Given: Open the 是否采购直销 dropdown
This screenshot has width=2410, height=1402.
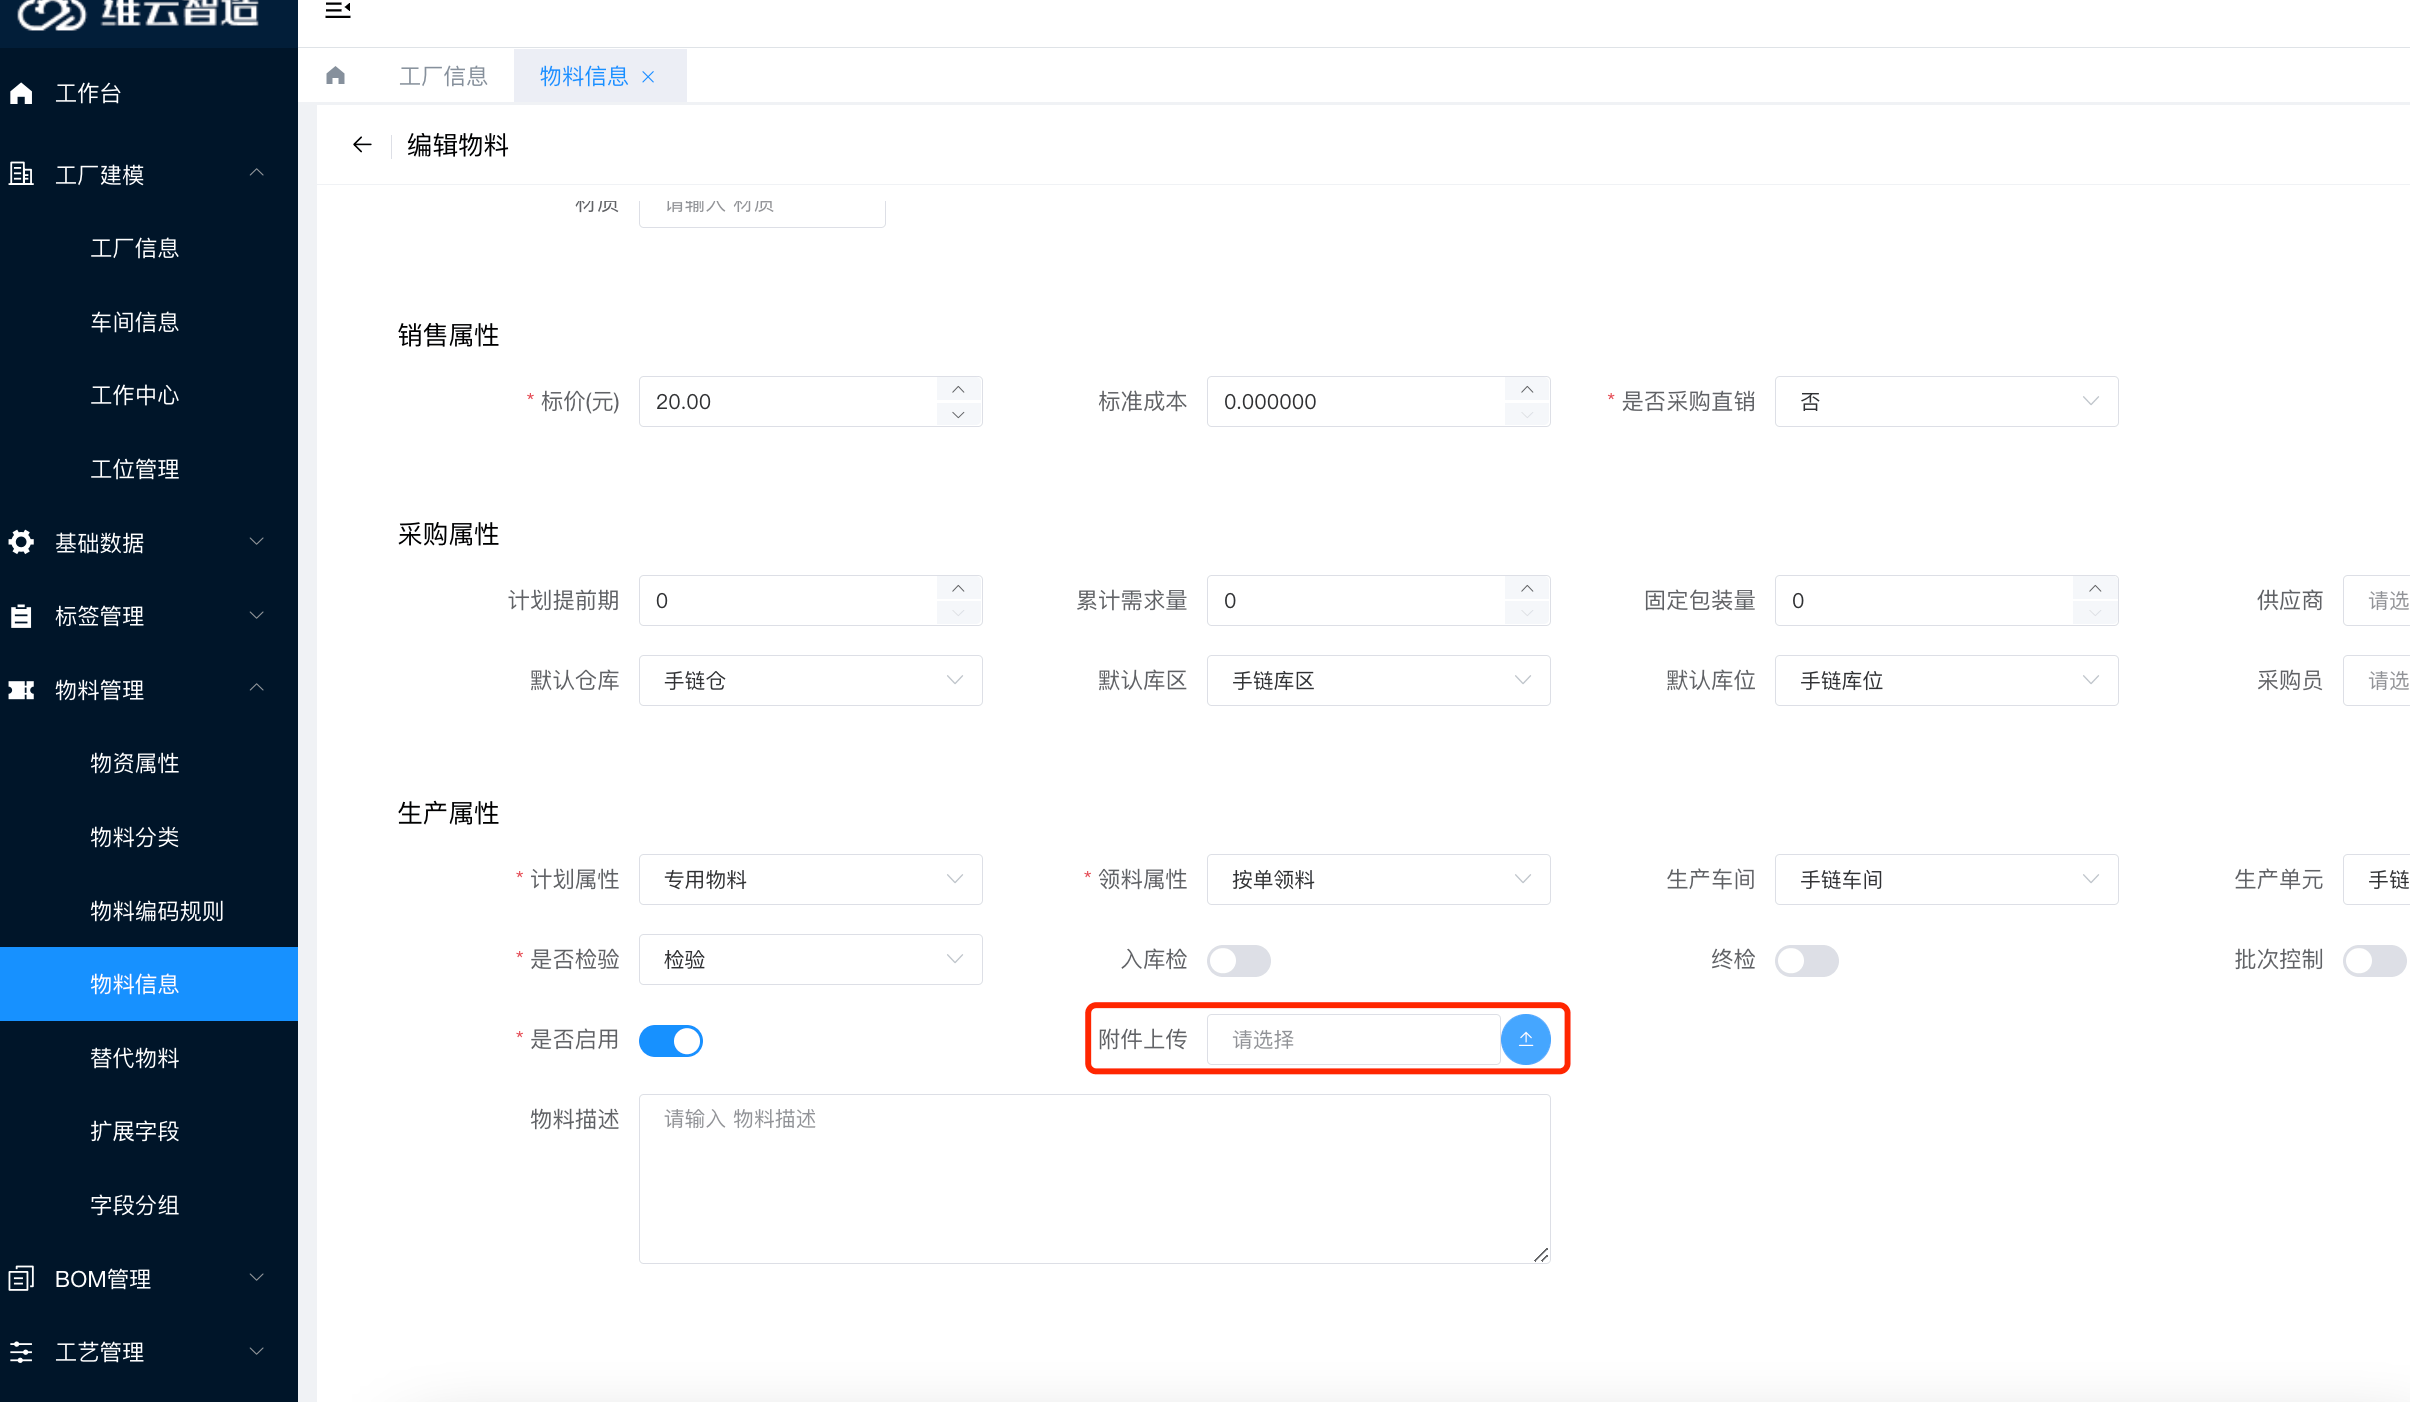Looking at the screenshot, I should [x=1946, y=401].
